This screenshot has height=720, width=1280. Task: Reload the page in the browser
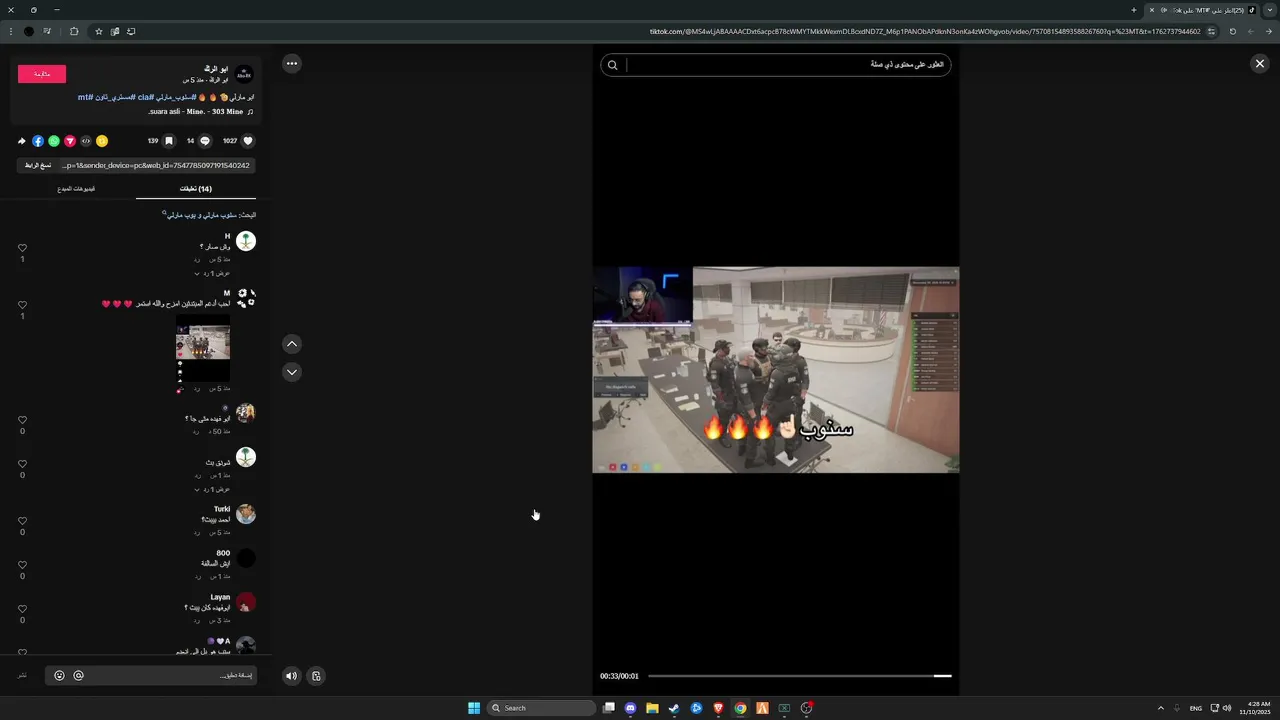click(x=1232, y=31)
